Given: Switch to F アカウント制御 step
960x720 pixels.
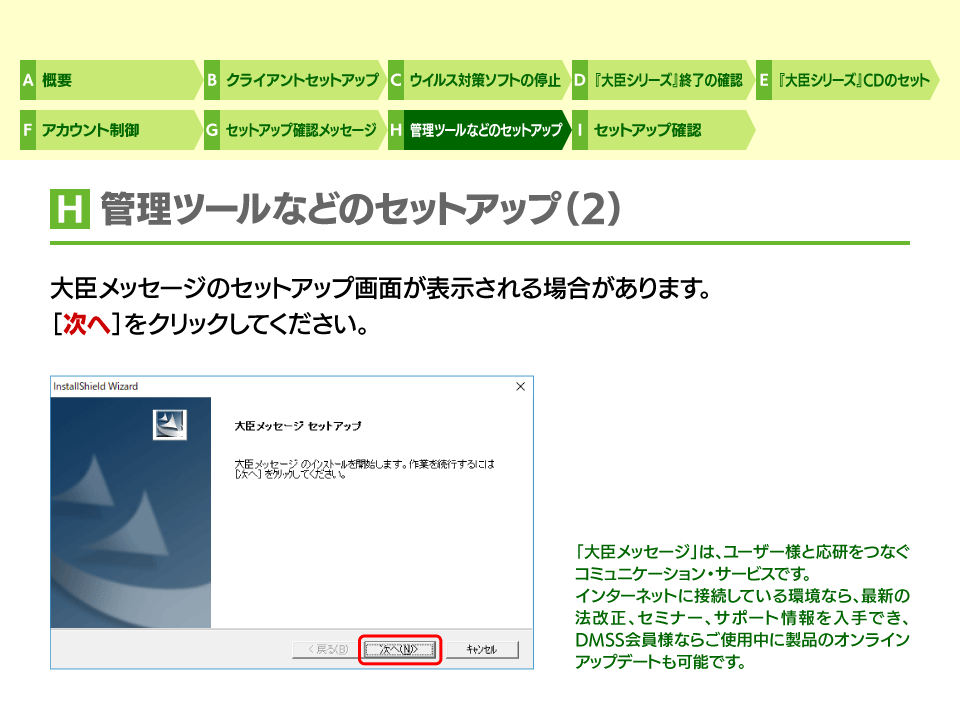Looking at the screenshot, I should tap(108, 130).
